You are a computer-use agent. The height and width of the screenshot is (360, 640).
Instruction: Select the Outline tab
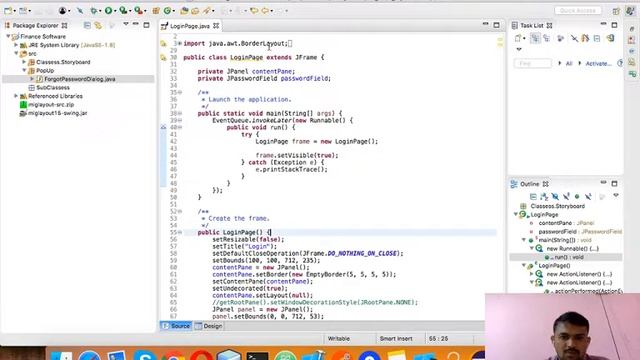pyautogui.click(x=529, y=184)
